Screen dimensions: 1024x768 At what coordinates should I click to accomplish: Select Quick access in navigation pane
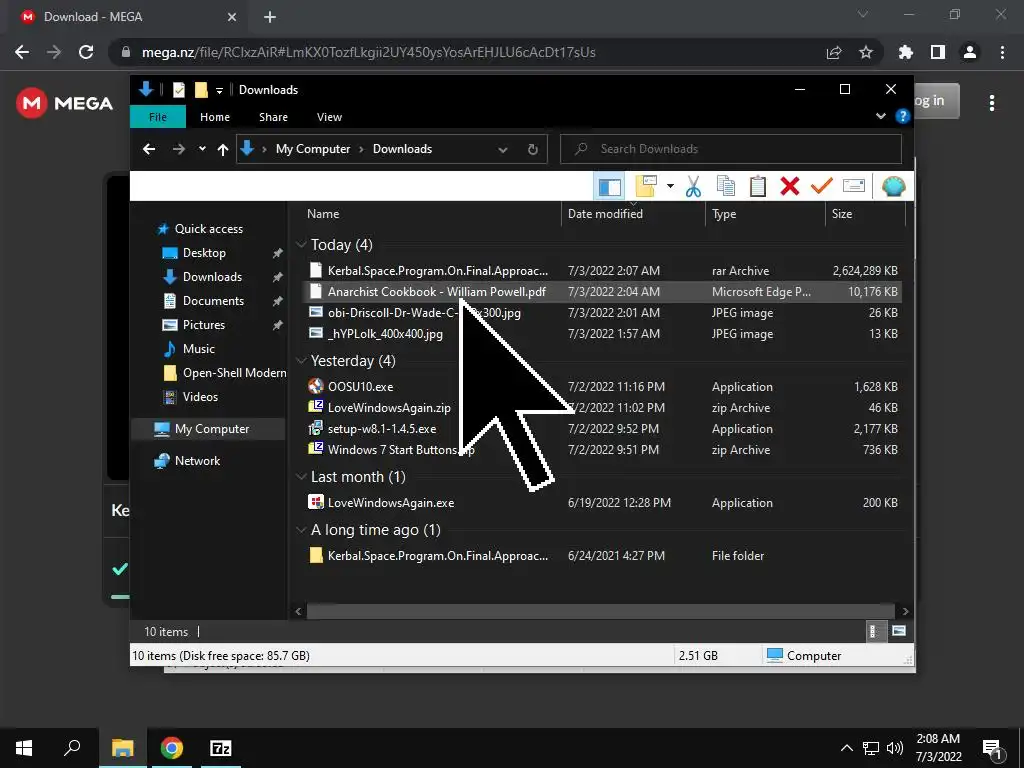click(x=208, y=229)
